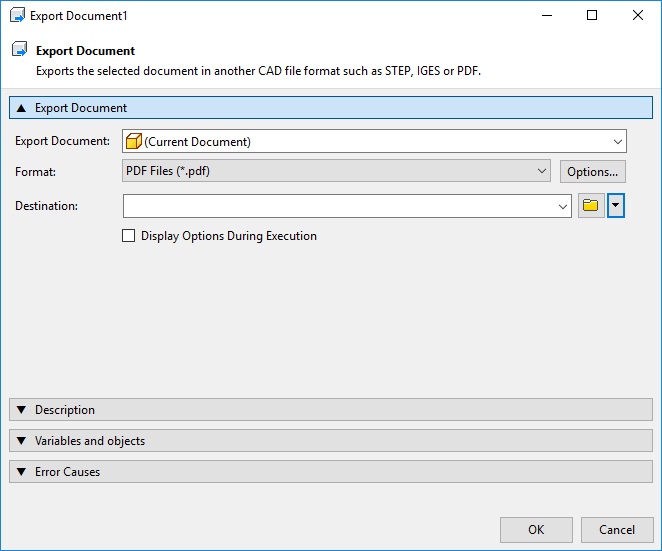Click the Export Document header icon
662x551 pixels.
pos(18,50)
